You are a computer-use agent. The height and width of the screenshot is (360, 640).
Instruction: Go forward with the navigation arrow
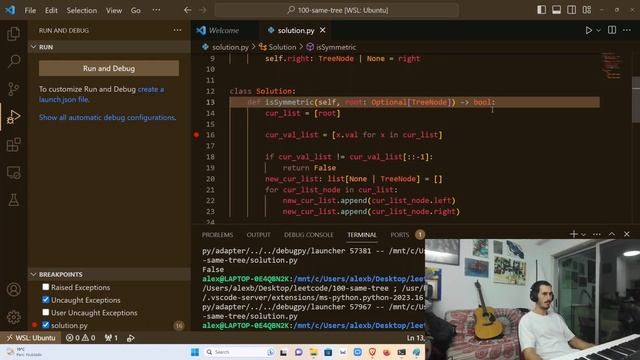(202, 10)
